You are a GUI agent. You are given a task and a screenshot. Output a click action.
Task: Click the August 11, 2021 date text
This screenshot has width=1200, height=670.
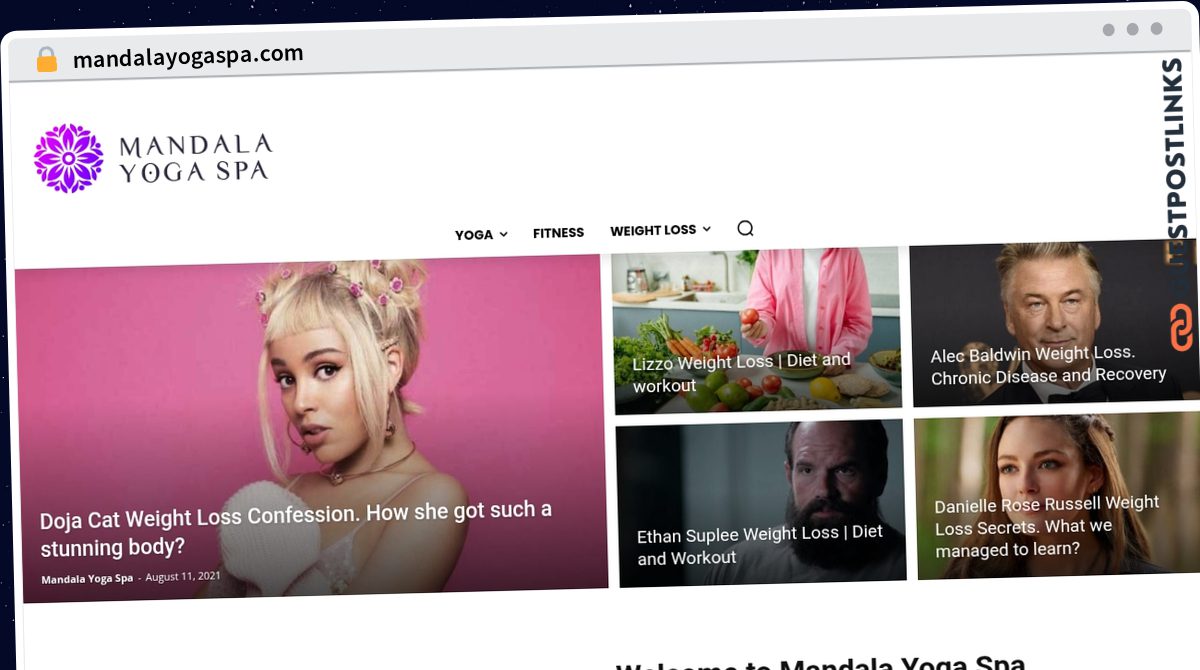(183, 577)
